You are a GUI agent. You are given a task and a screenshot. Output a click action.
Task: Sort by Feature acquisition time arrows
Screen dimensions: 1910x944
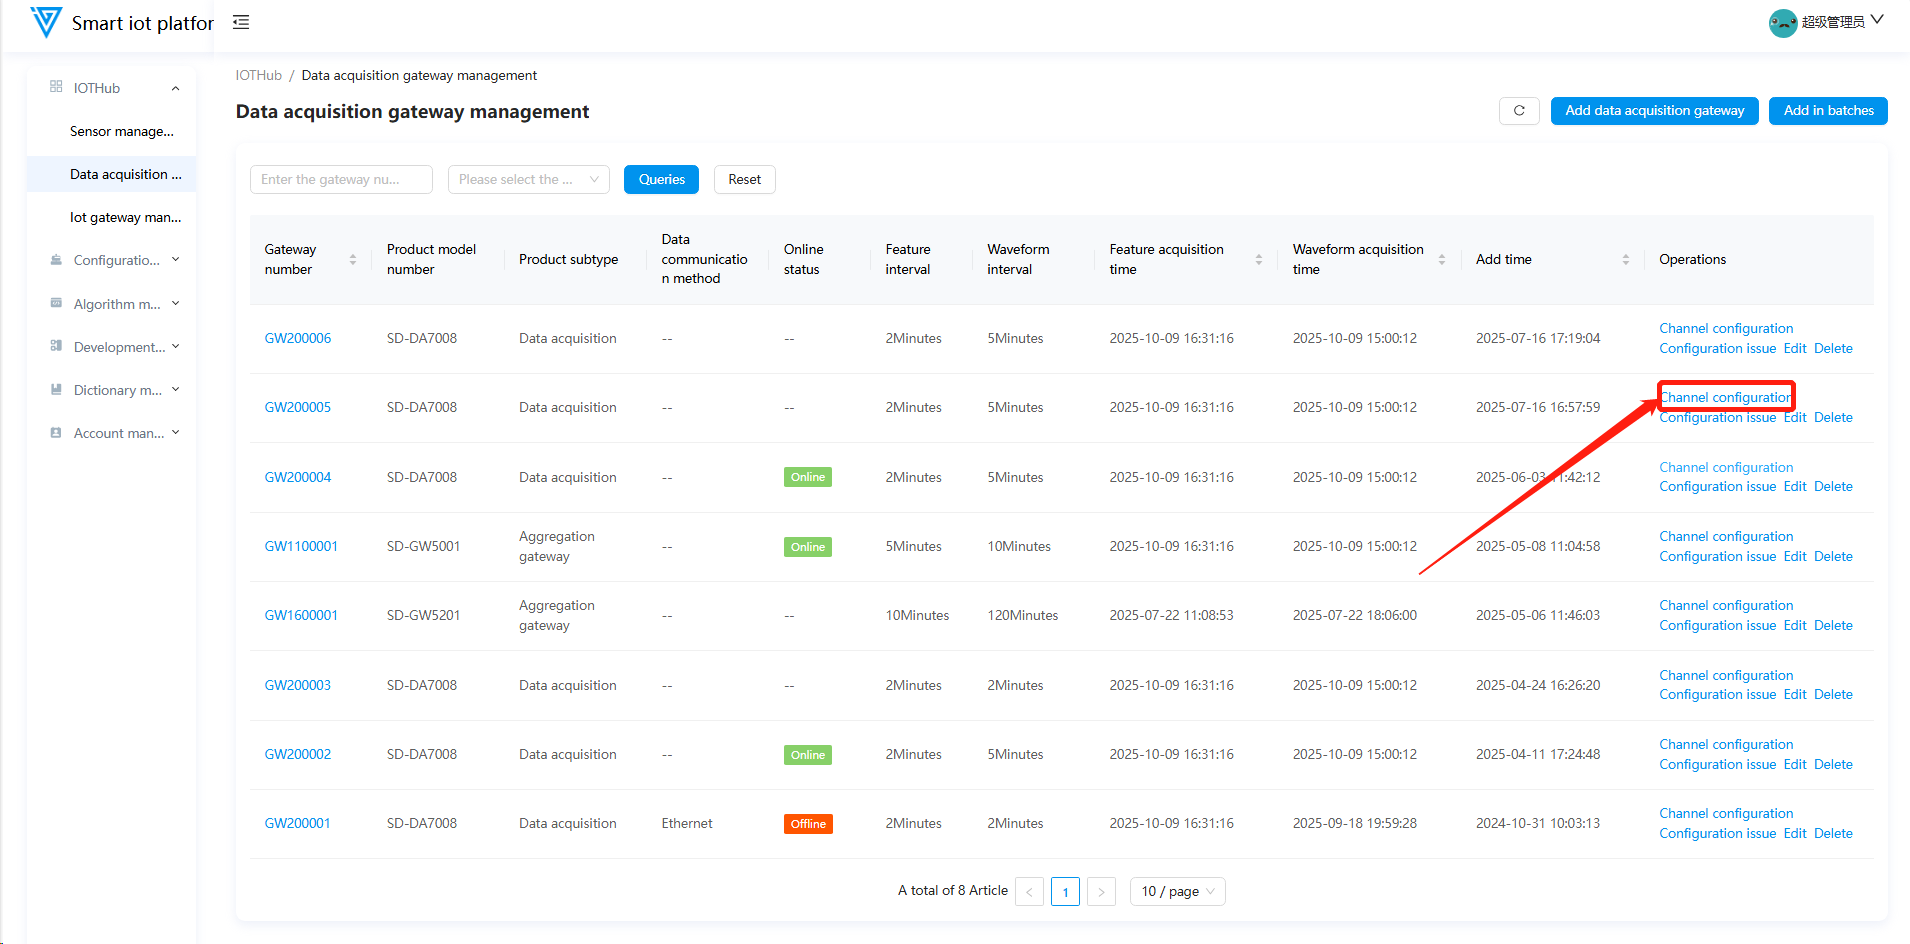(x=1258, y=260)
